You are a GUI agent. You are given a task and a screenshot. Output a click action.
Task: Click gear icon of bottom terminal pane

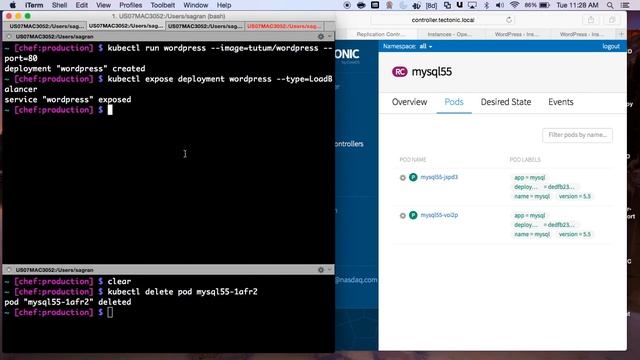coord(321,270)
